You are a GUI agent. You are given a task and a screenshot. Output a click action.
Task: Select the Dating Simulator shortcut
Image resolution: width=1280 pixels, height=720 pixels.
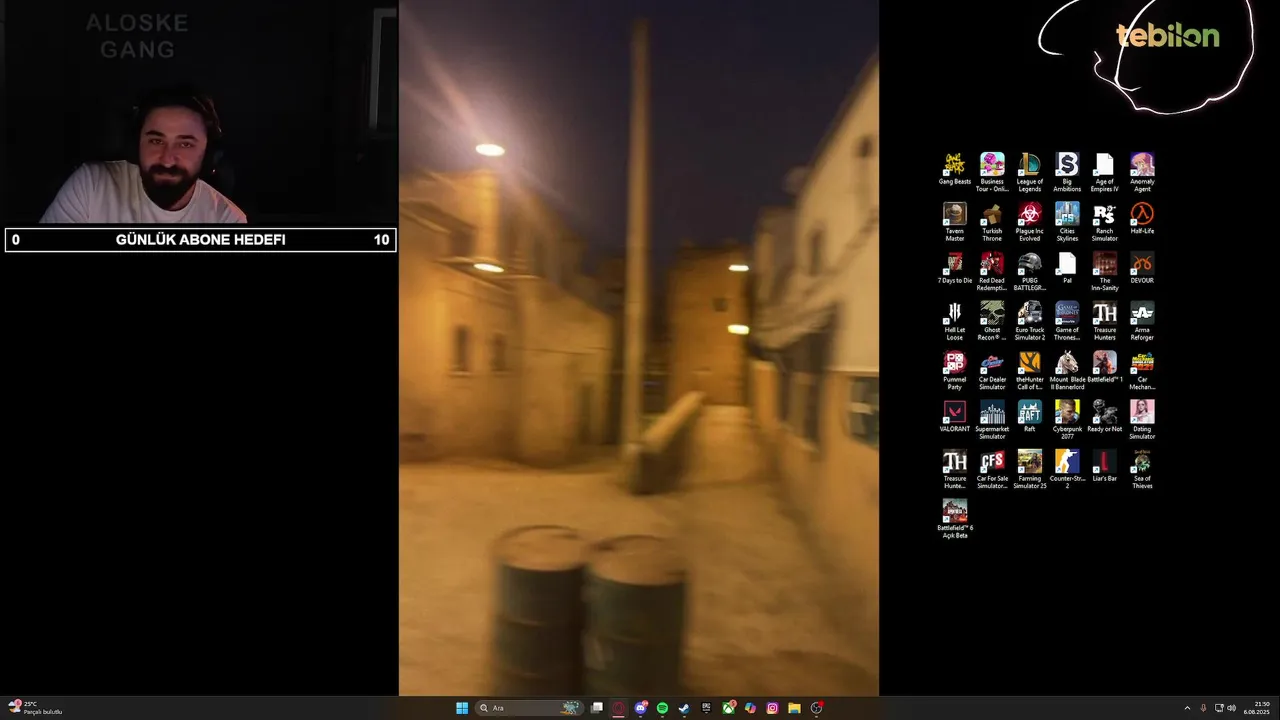(1142, 420)
